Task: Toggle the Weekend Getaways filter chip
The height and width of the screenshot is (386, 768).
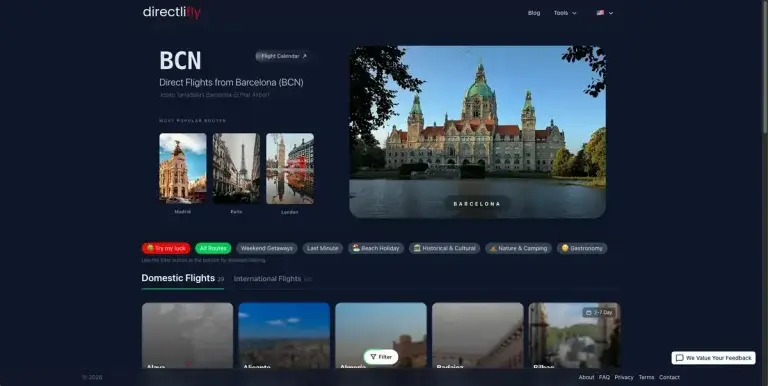Action: pyautogui.click(x=266, y=248)
